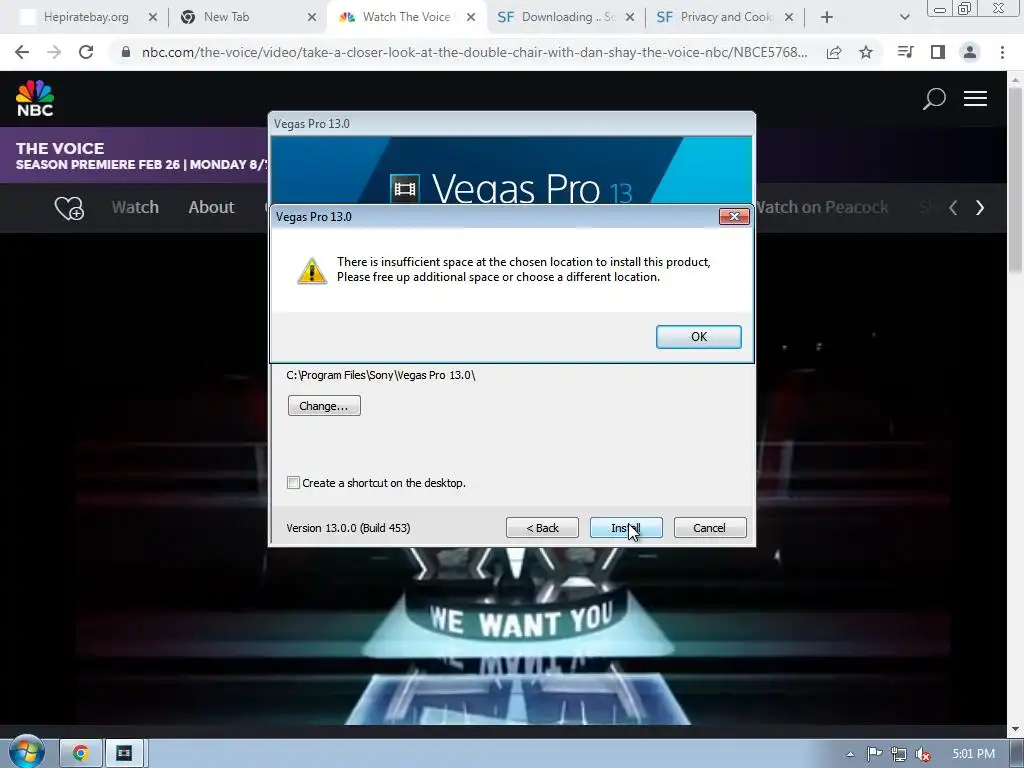Open the Watch section on NBC page
1024x768 pixels.
click(x=135, y=207)
